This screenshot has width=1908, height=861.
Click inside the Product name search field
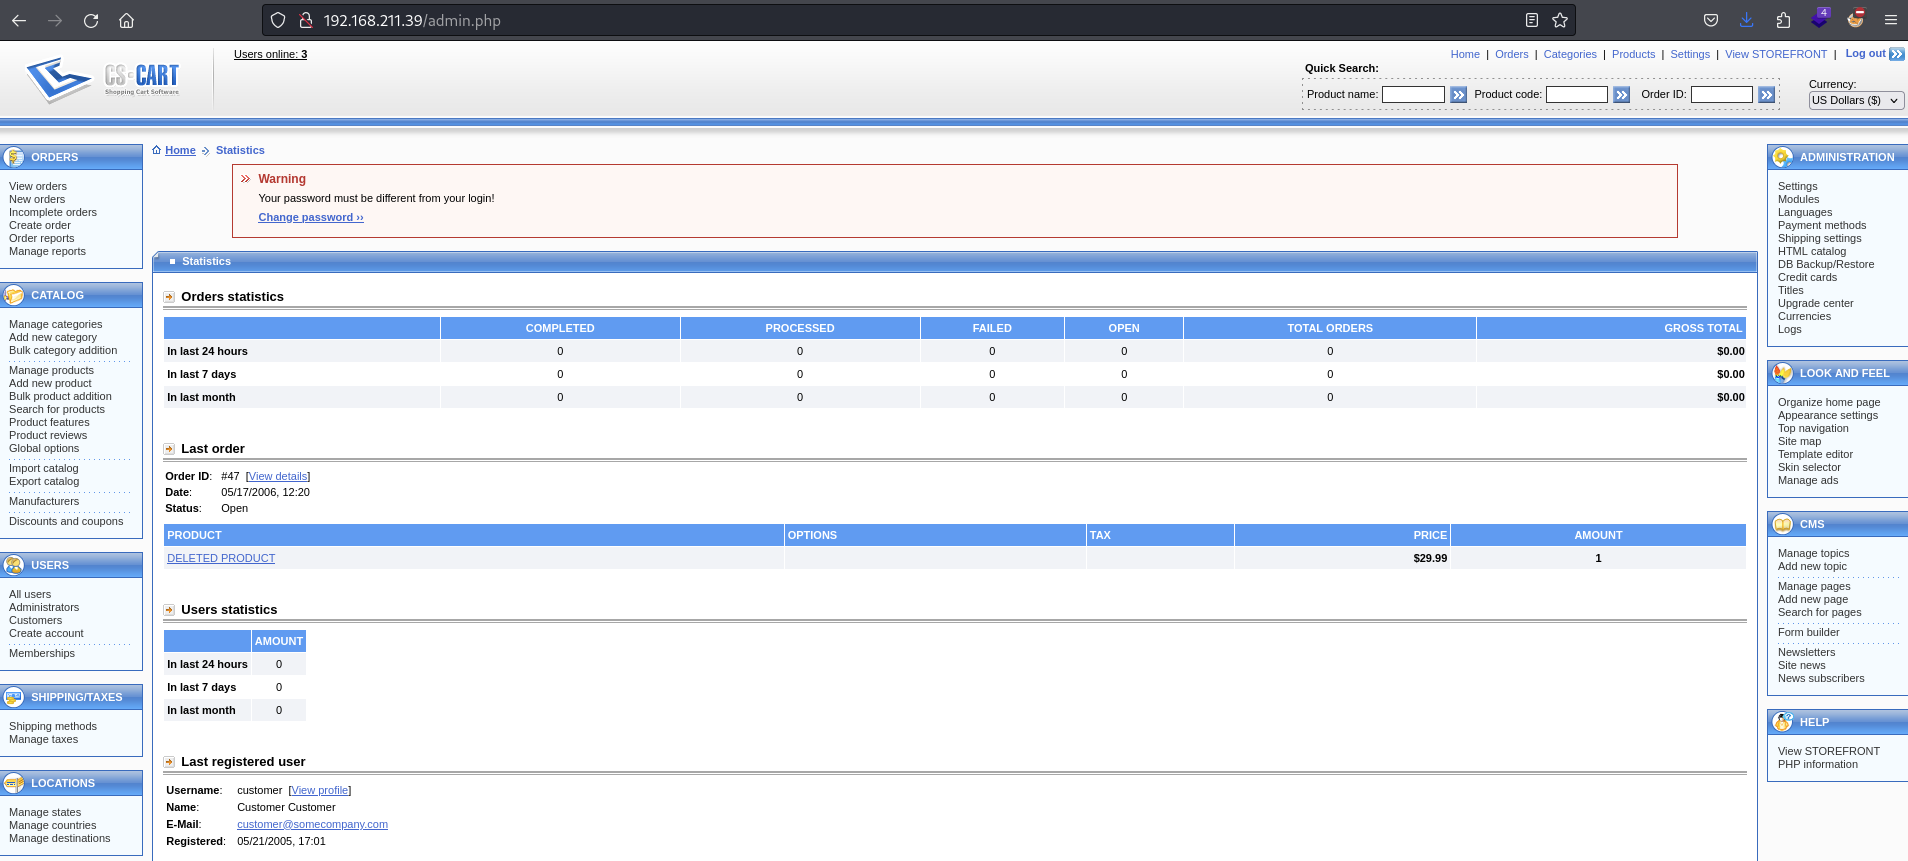tap(1412, 95)
